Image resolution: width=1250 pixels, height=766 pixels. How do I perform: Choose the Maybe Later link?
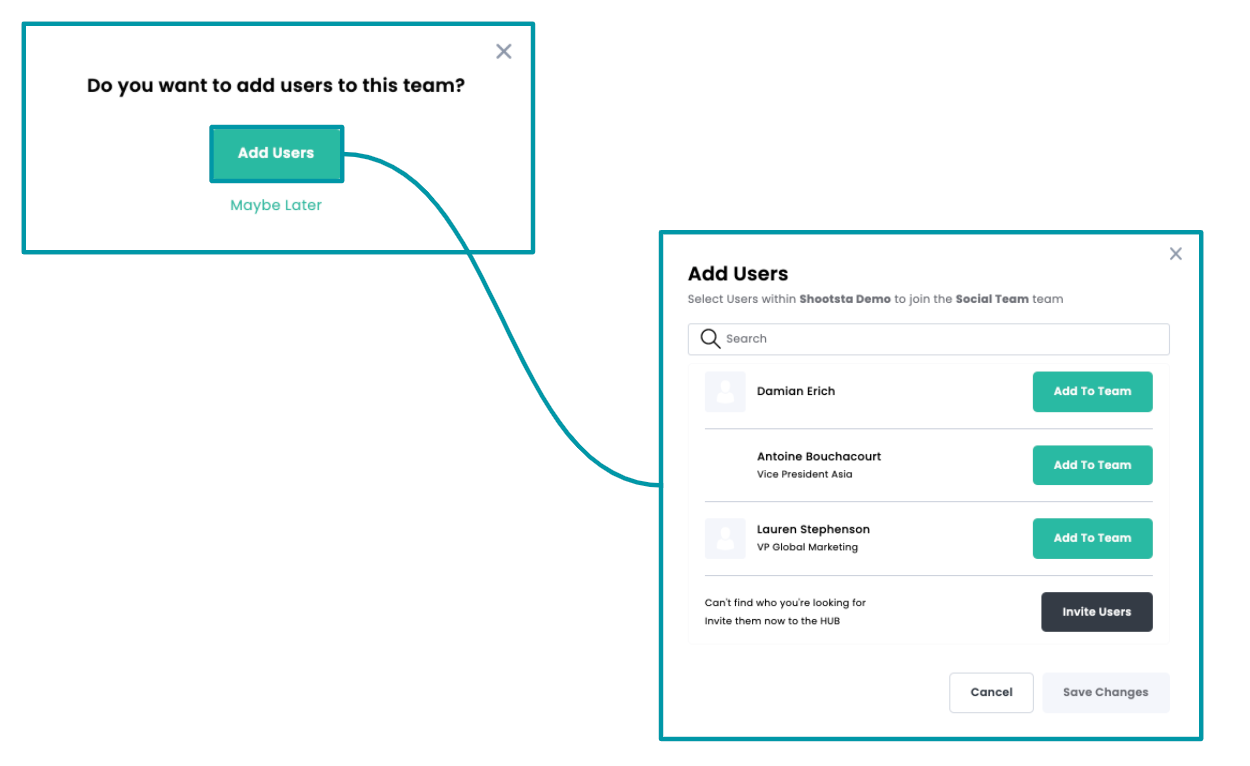click(x=276, y=205)
